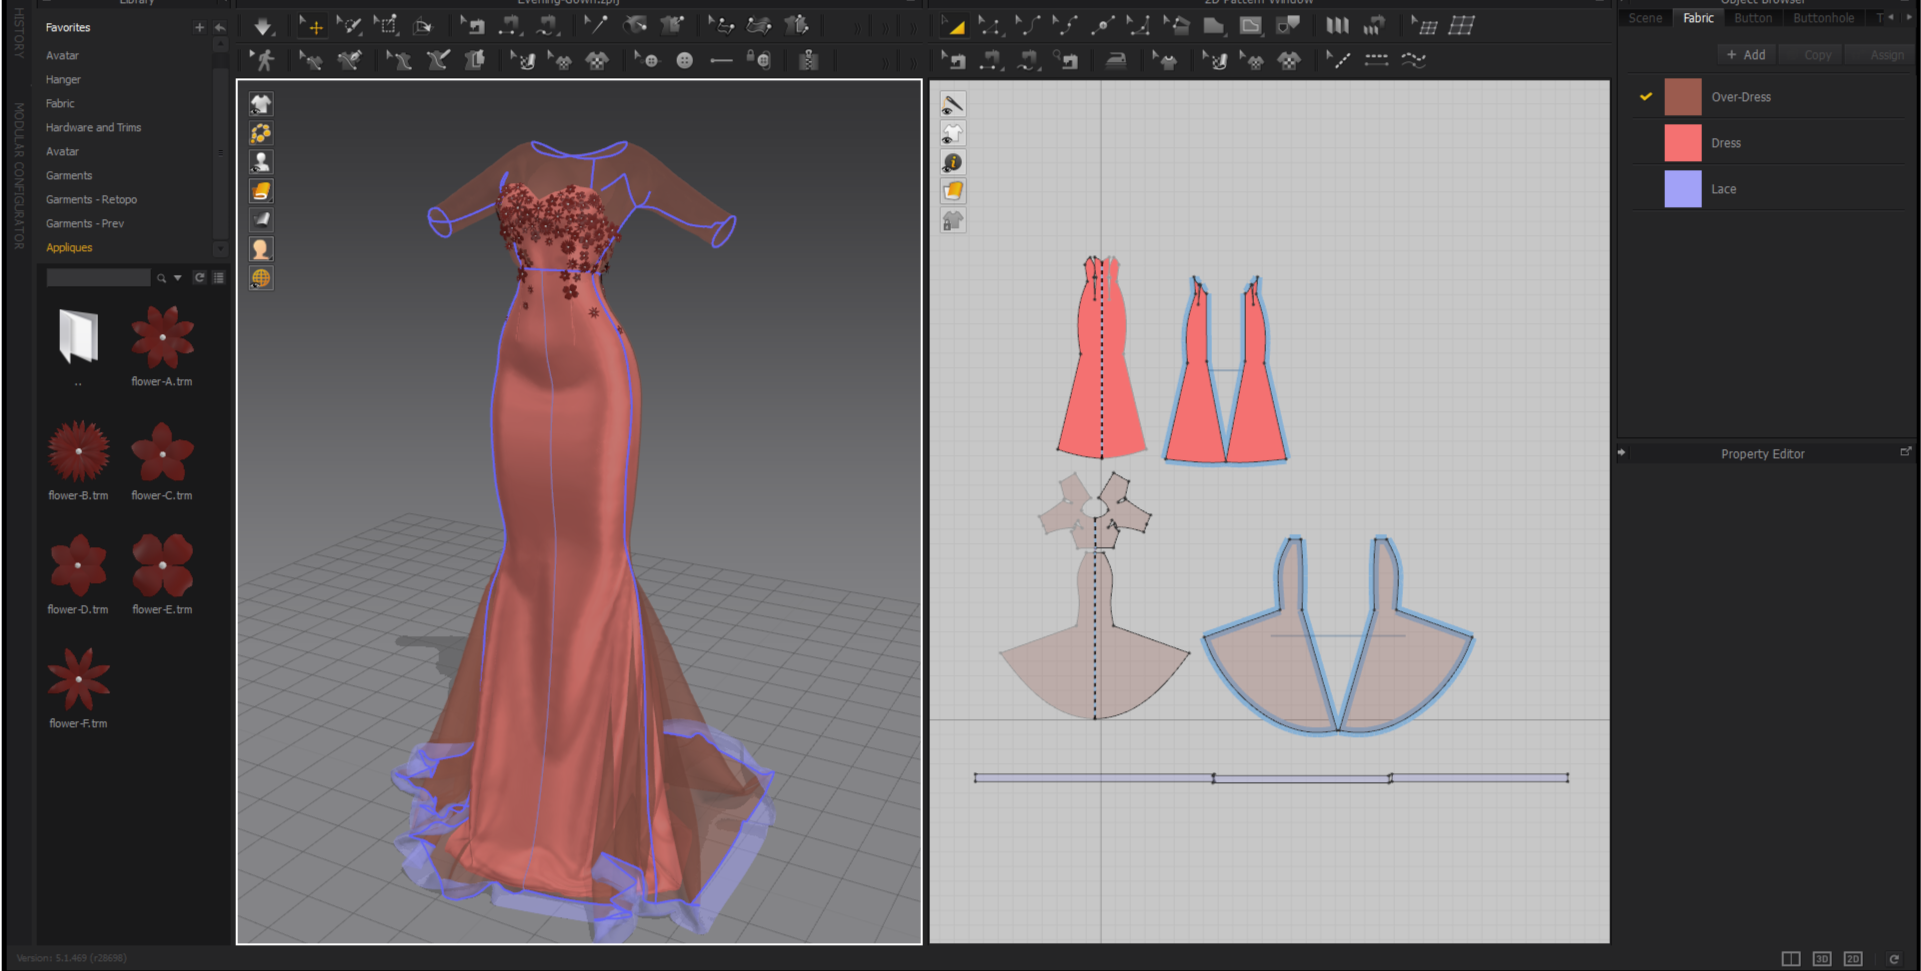Choose the Polygon pattern creation tool
Viewport: 1921px width, 971px height.
(x=1214, y=26)
